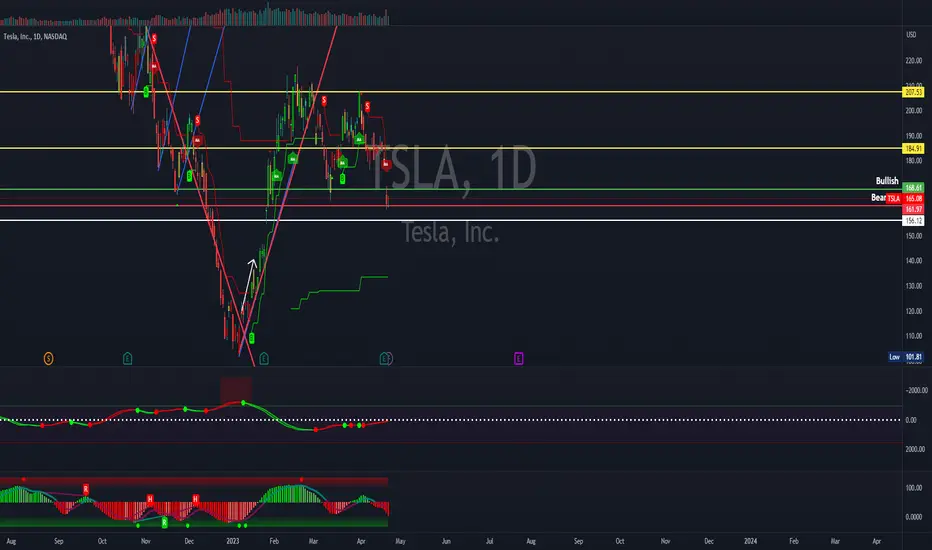932x550 pixels.
Task: Click the red S sell marker in April
Action: 367,106
